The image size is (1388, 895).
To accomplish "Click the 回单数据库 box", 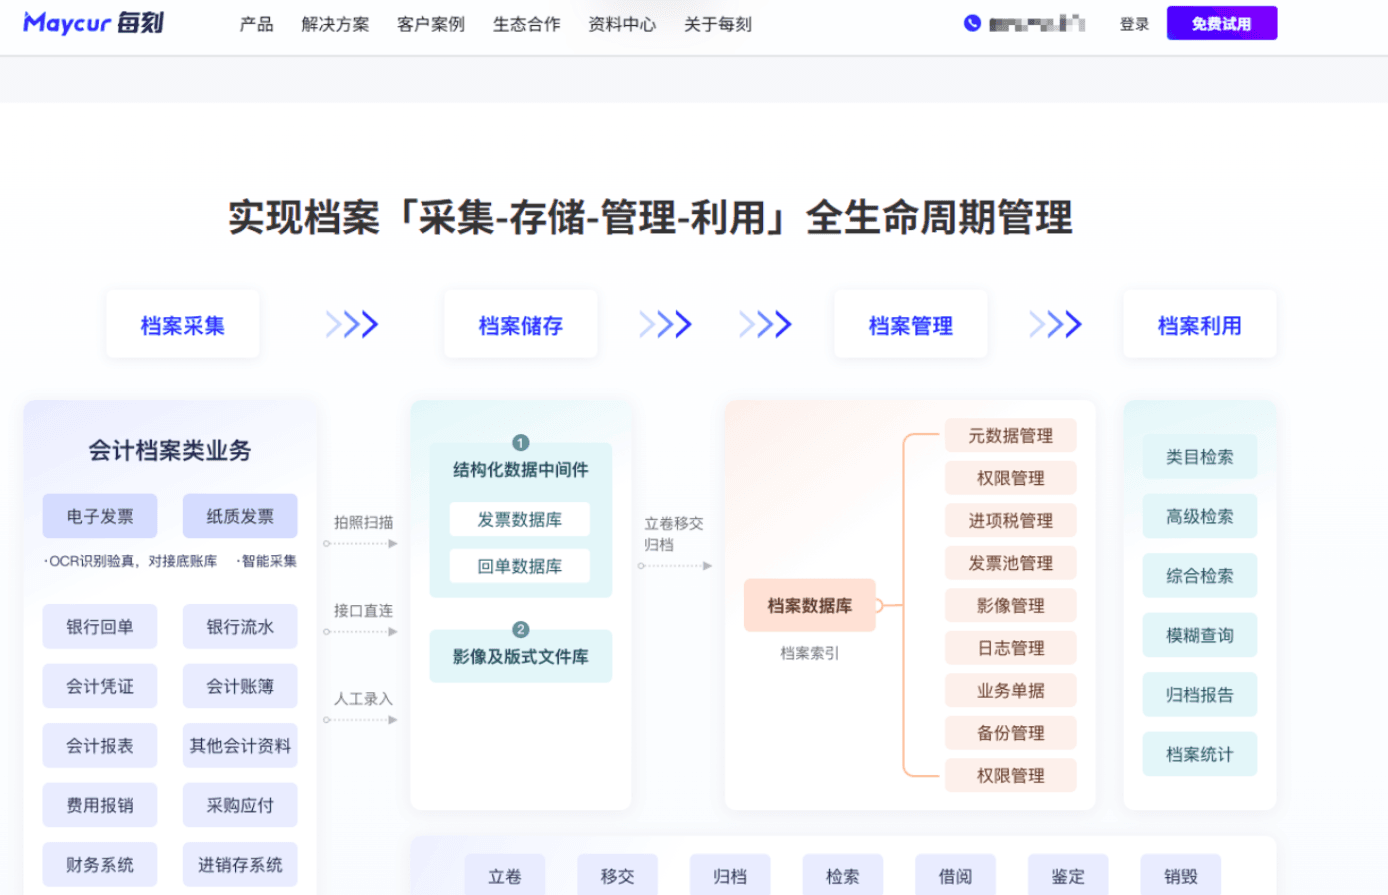I will click(x=520, y=566).
